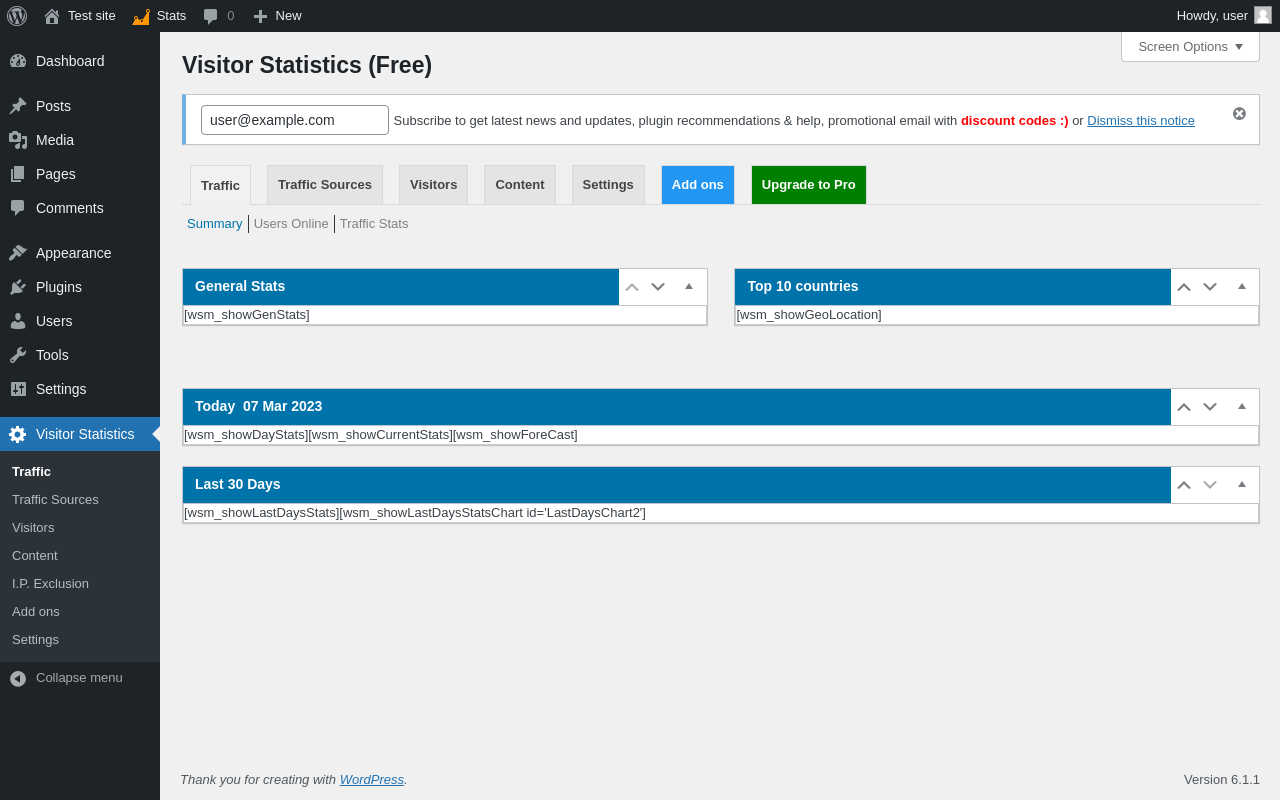Collapse the General Stats panel
The image size is (1280, 800).
coord(689,287)
